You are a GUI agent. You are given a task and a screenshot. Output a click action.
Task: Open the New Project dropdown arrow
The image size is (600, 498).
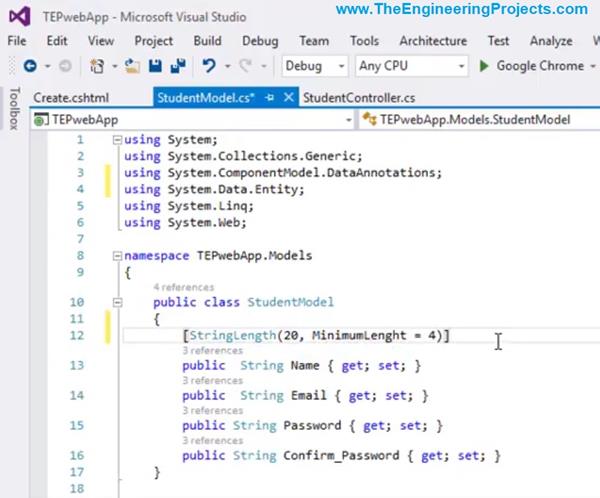coord(114,67)
